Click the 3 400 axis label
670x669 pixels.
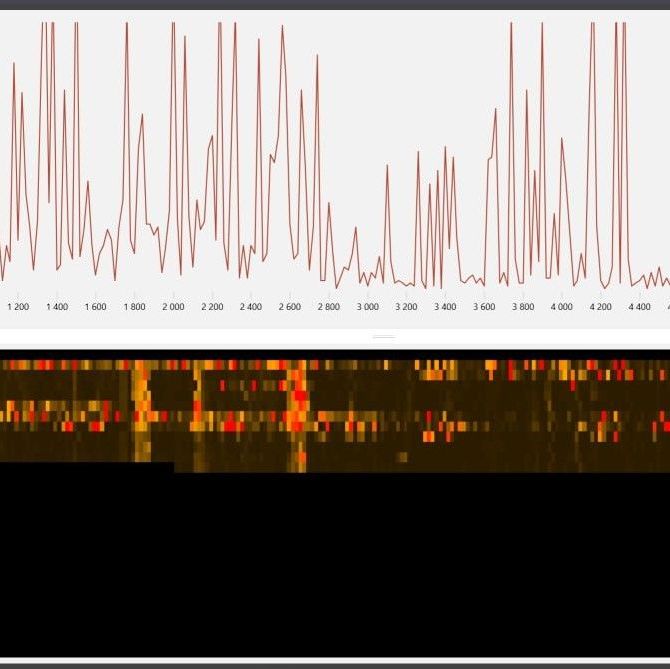(445, 307)
